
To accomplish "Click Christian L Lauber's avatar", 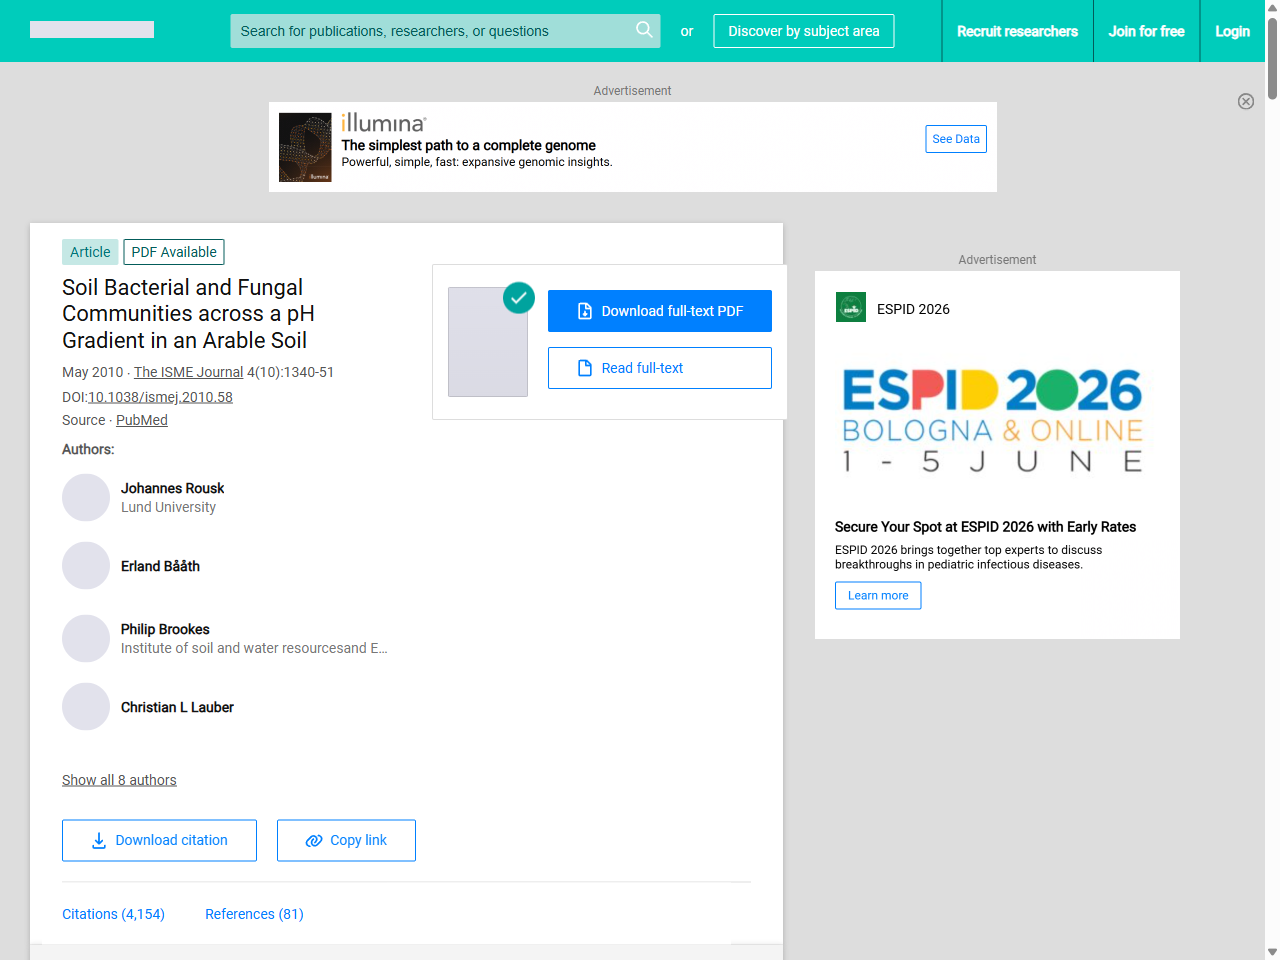I will [86, 707].
